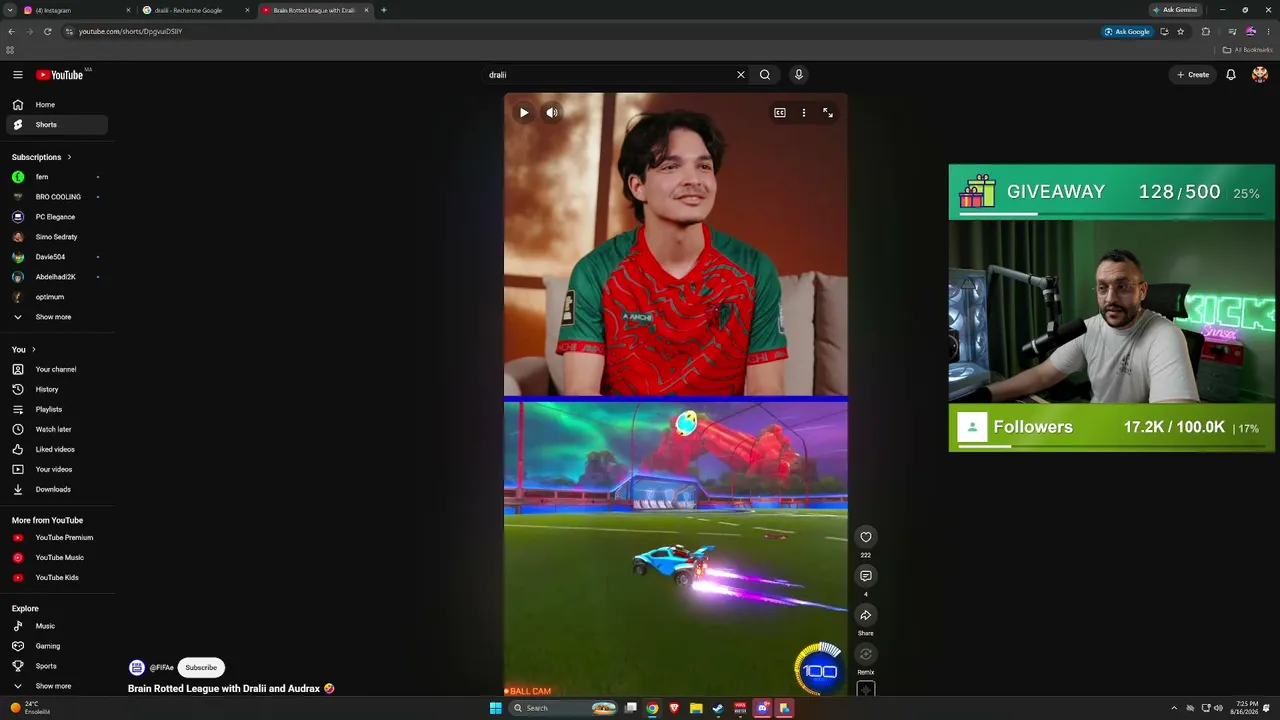Expand the Subscriptions section arrow
The height and width of the screenshot is (720, 1280).
69,157
